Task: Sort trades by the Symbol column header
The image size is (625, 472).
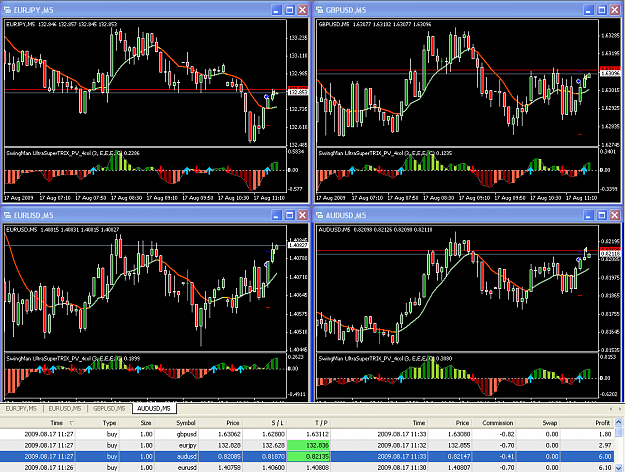Action: pyautogui.click(x=186, y=423)
